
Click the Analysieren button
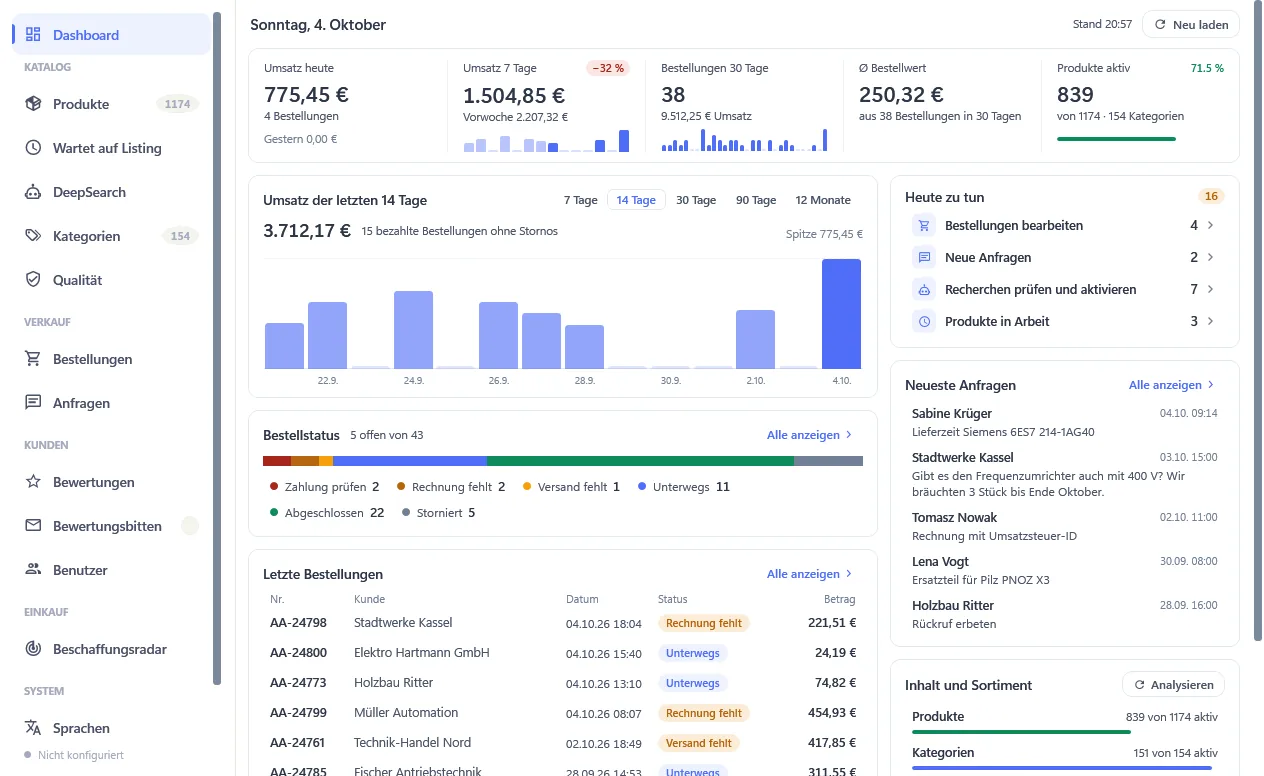tap(1173, 685)
